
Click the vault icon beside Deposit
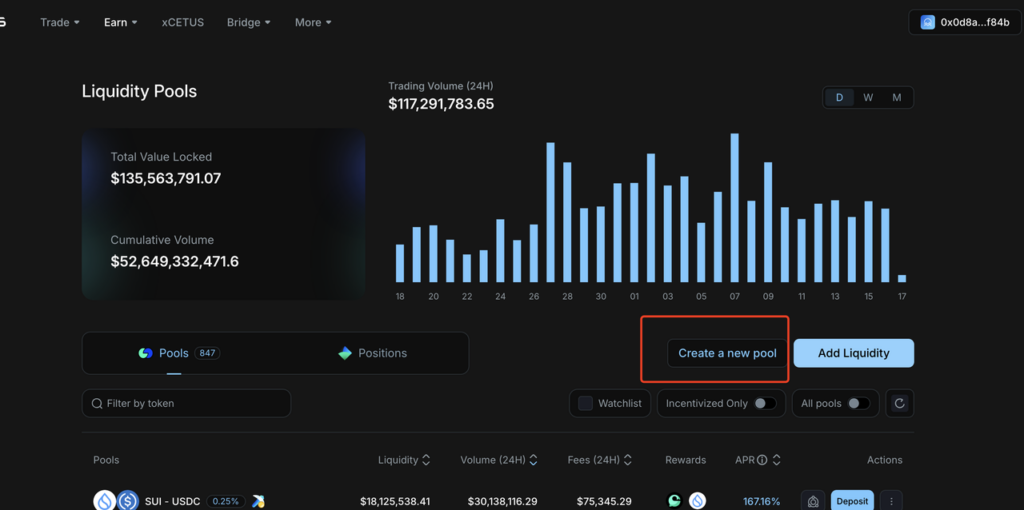point(813,502)
